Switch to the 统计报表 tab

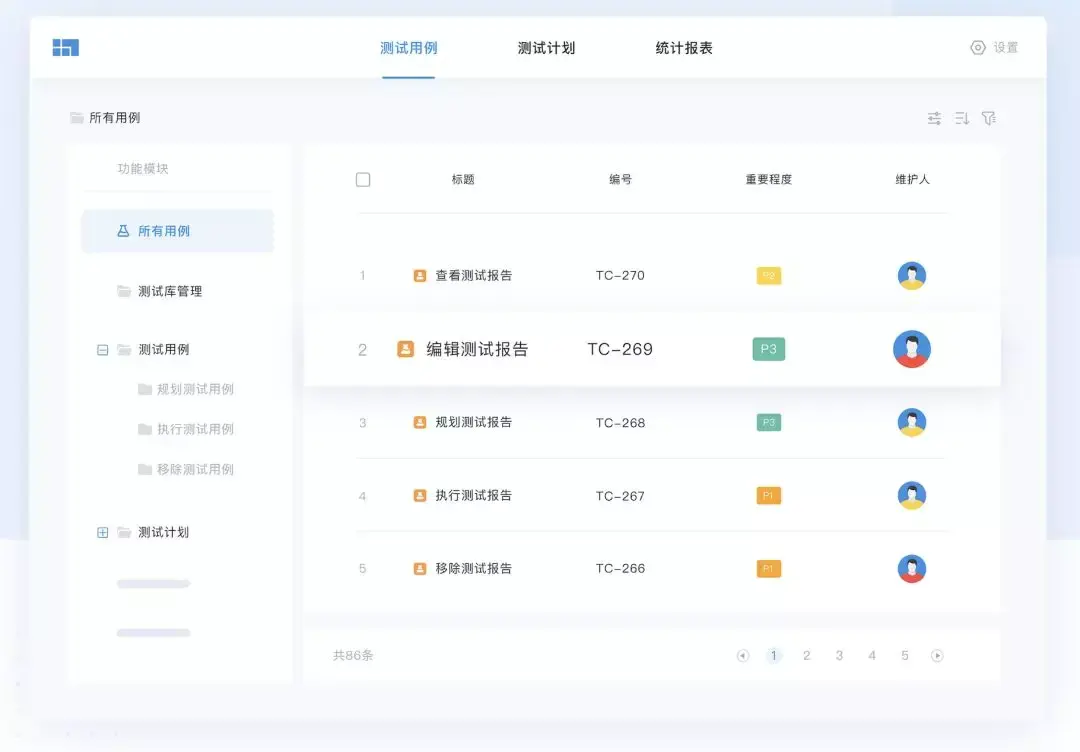point(684,48)
